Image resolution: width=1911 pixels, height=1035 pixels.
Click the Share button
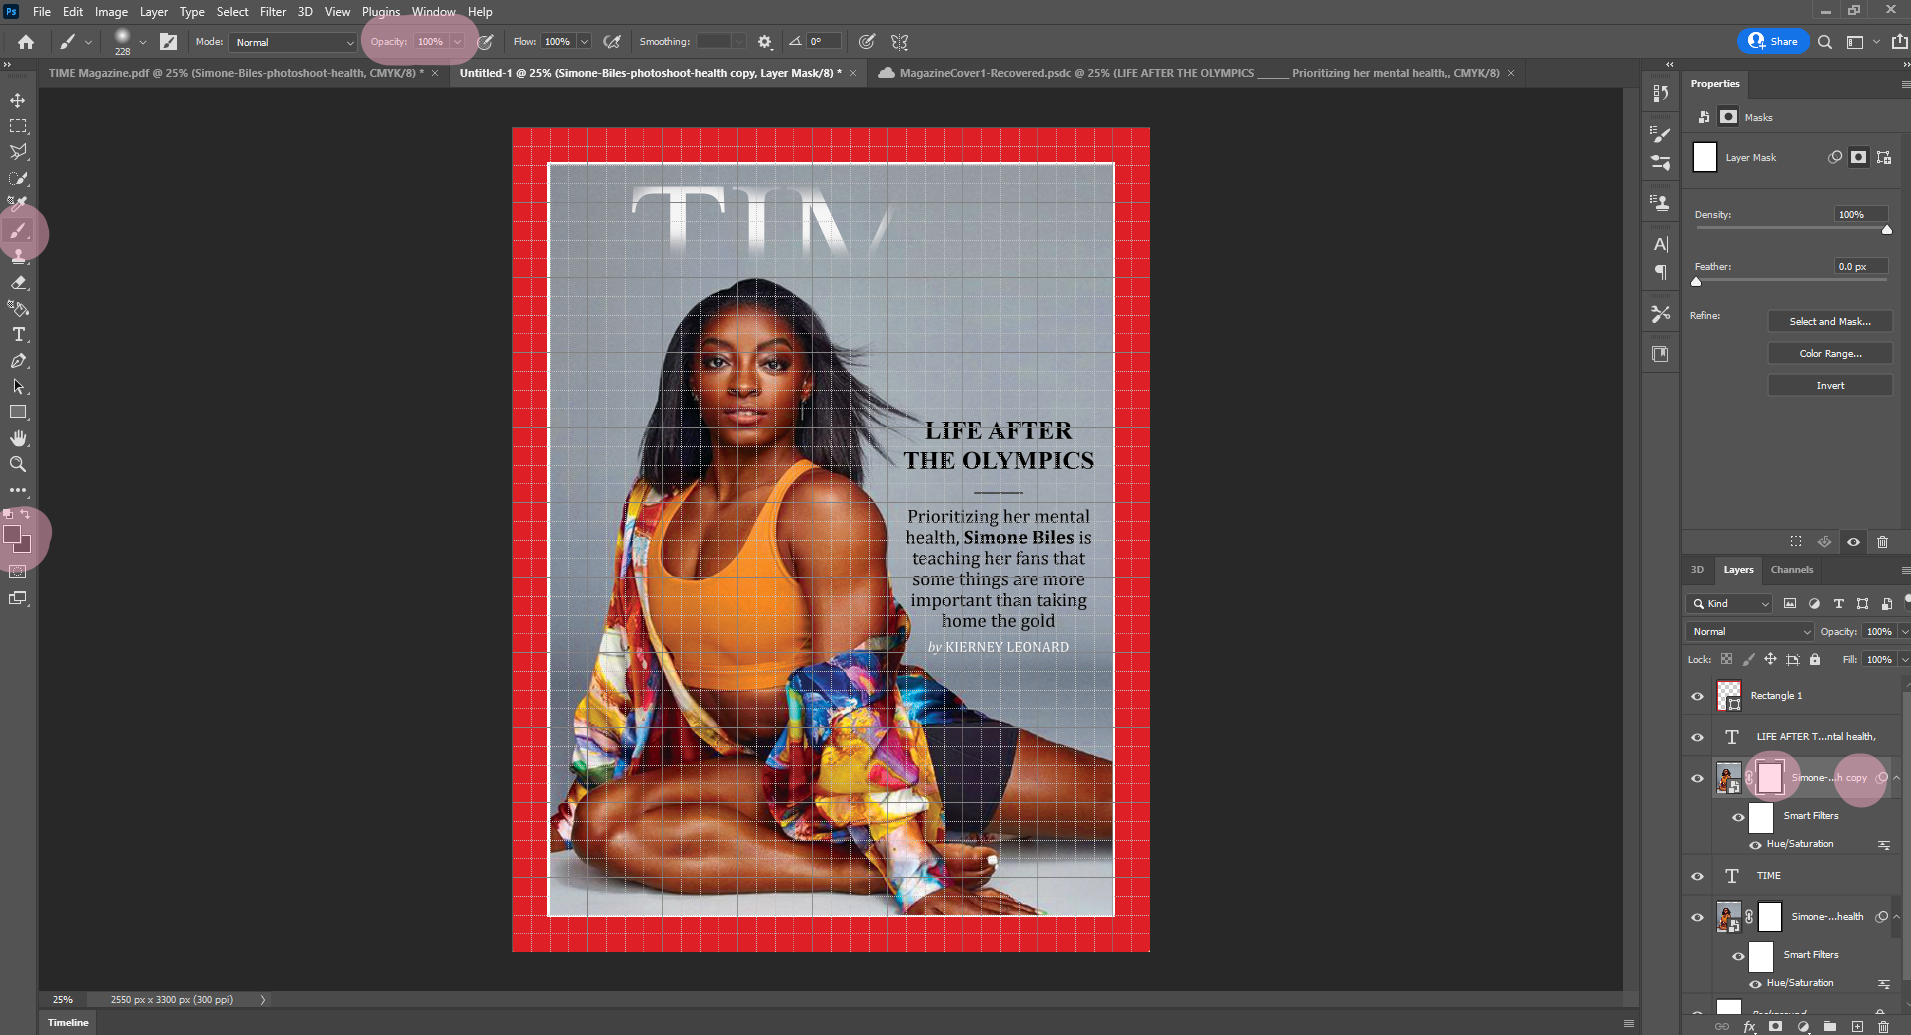pyautogui.click(x=1773, y=41)
